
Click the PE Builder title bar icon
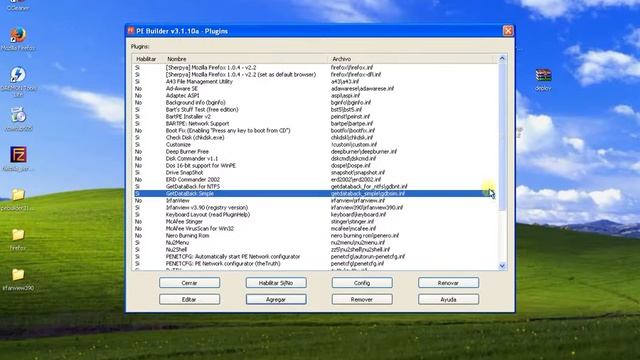(131, 31)
